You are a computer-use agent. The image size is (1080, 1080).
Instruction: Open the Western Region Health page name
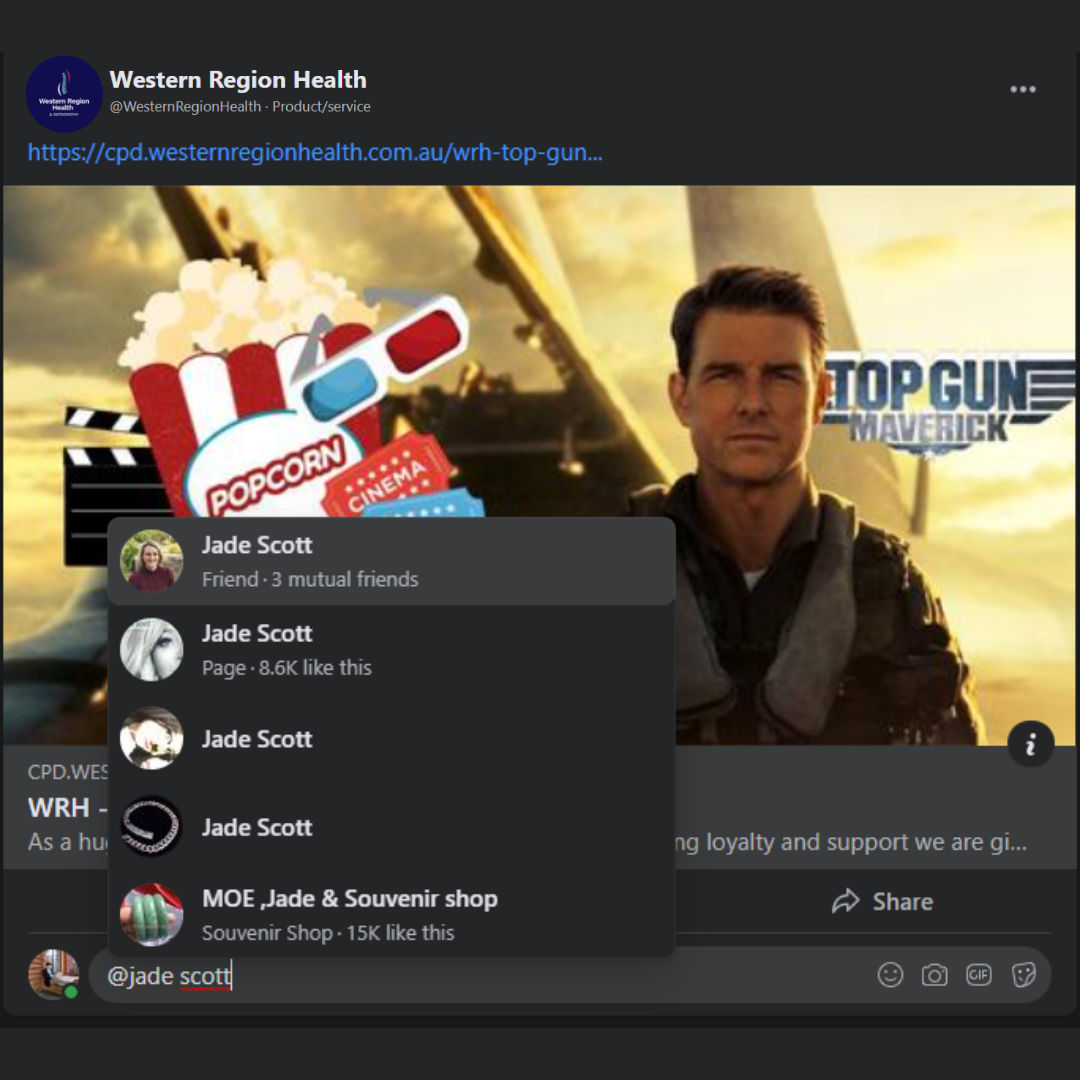coord(238,80)
